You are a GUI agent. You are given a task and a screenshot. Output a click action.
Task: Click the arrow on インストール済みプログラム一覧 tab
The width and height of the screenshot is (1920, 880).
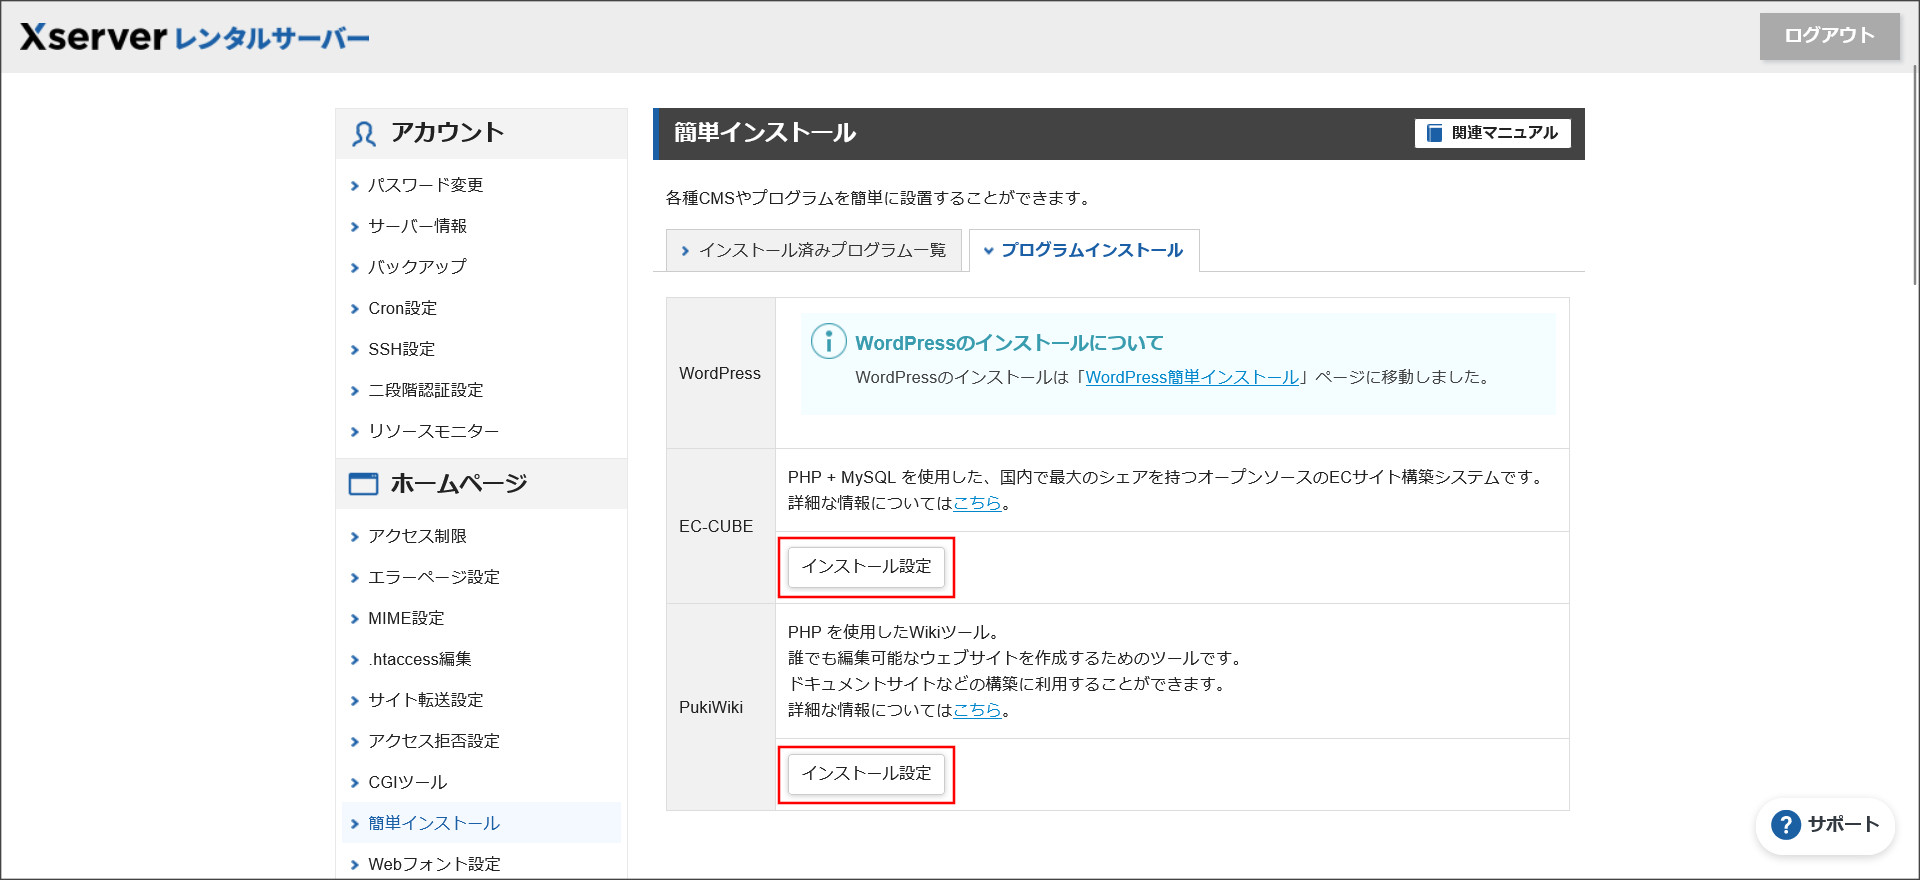click(x=685, y=251)
